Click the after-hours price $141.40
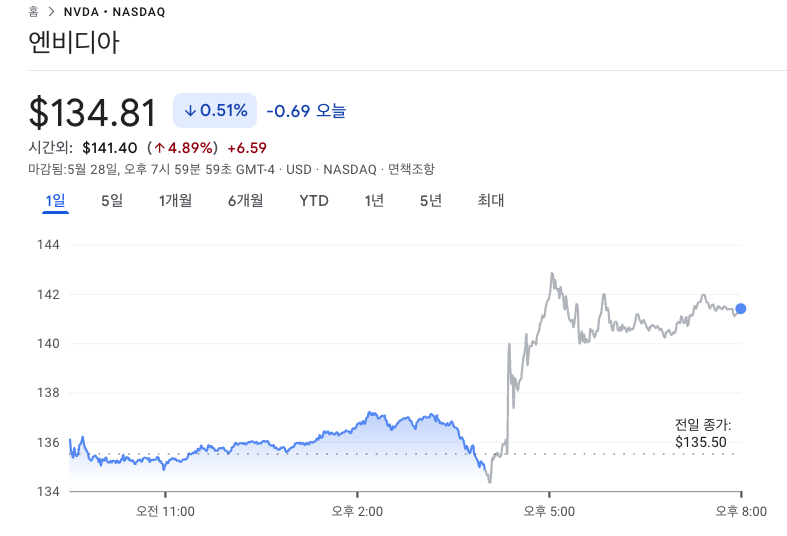The height and width of the screenshot is (536, 787). pyautogui.click(x=110, y=148)
